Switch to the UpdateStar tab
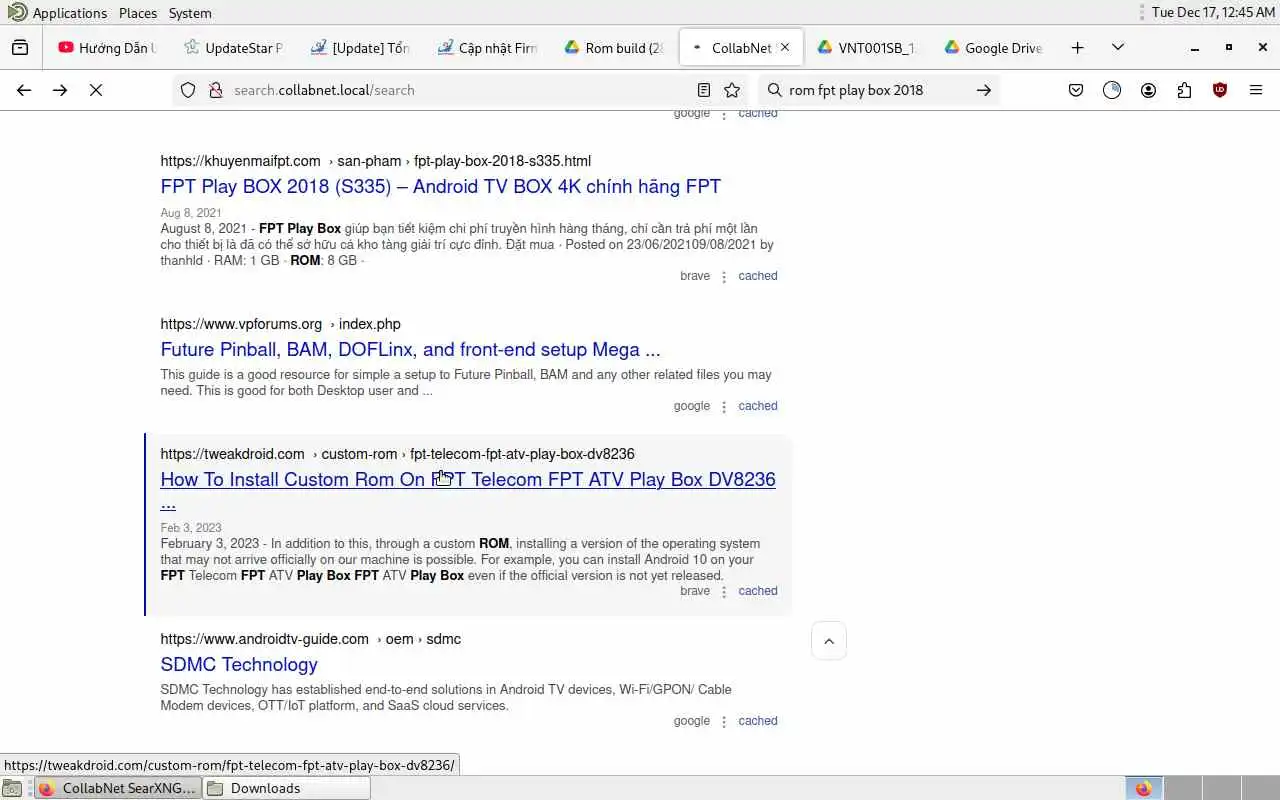 (234, 47)
